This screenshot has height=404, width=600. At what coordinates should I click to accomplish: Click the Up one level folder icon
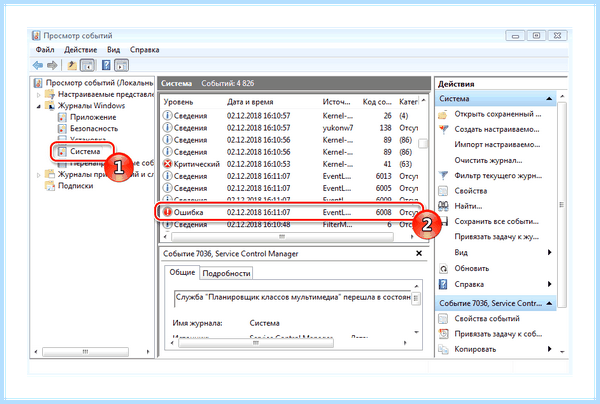72,65
